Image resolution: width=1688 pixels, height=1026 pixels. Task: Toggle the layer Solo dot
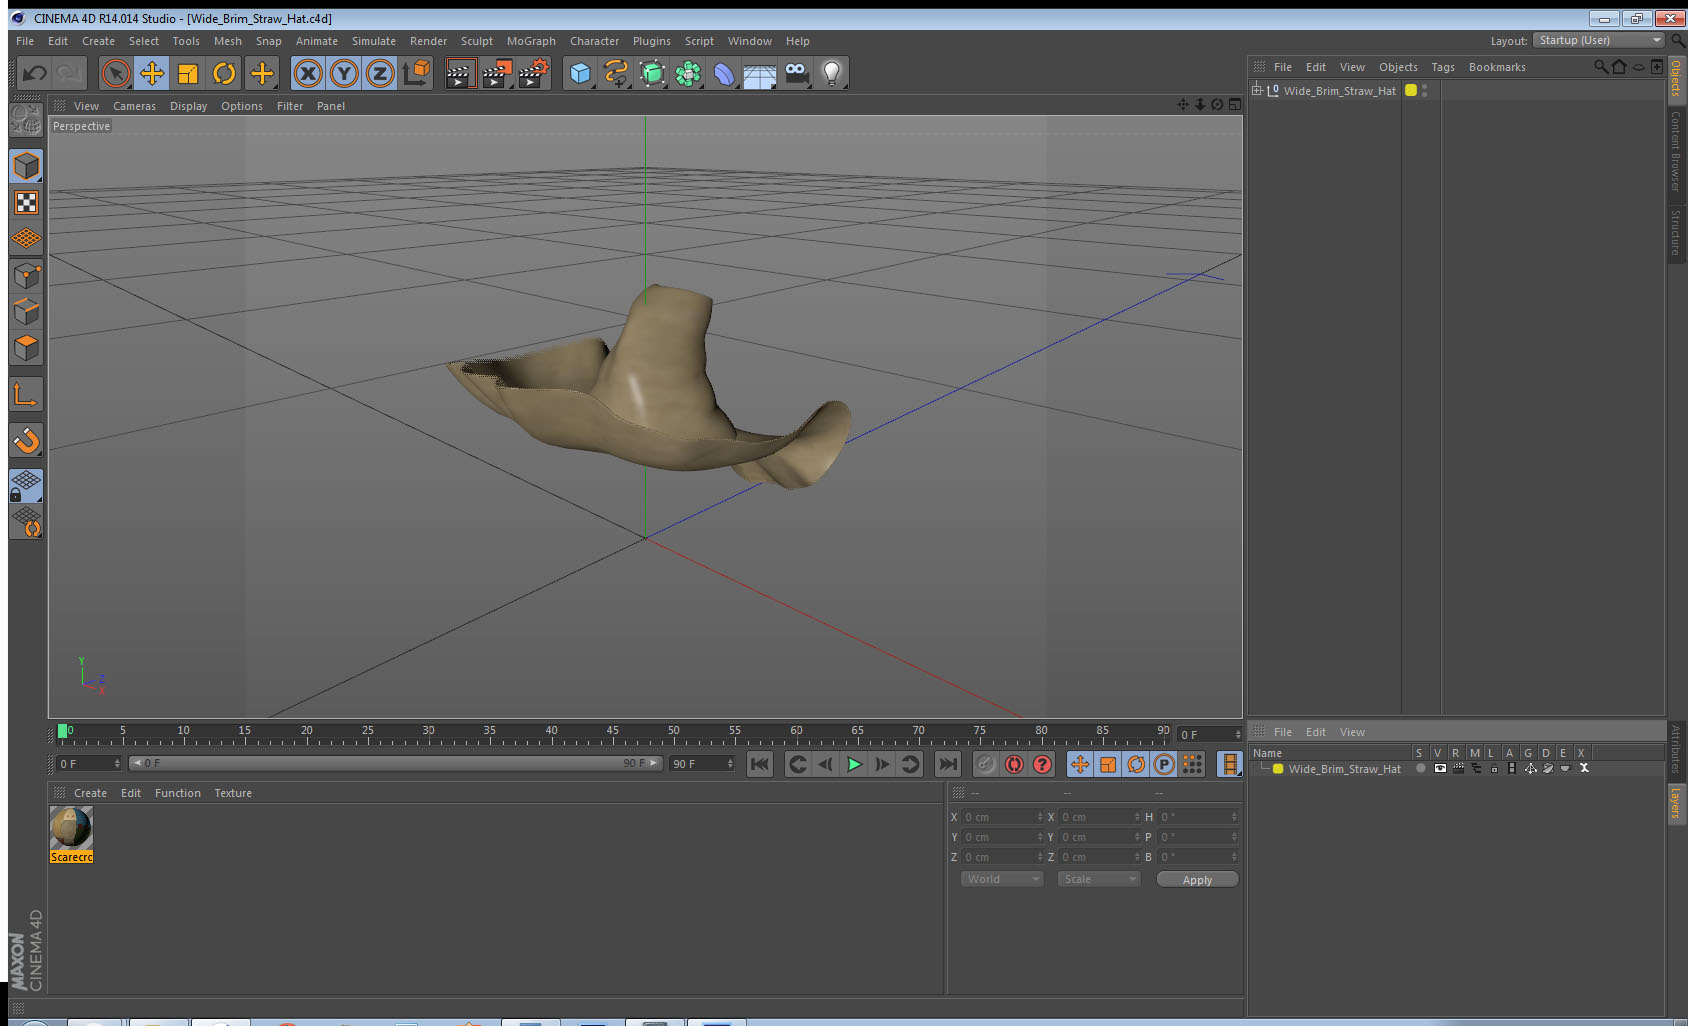pyautogui.click(x=1420, y=769)
